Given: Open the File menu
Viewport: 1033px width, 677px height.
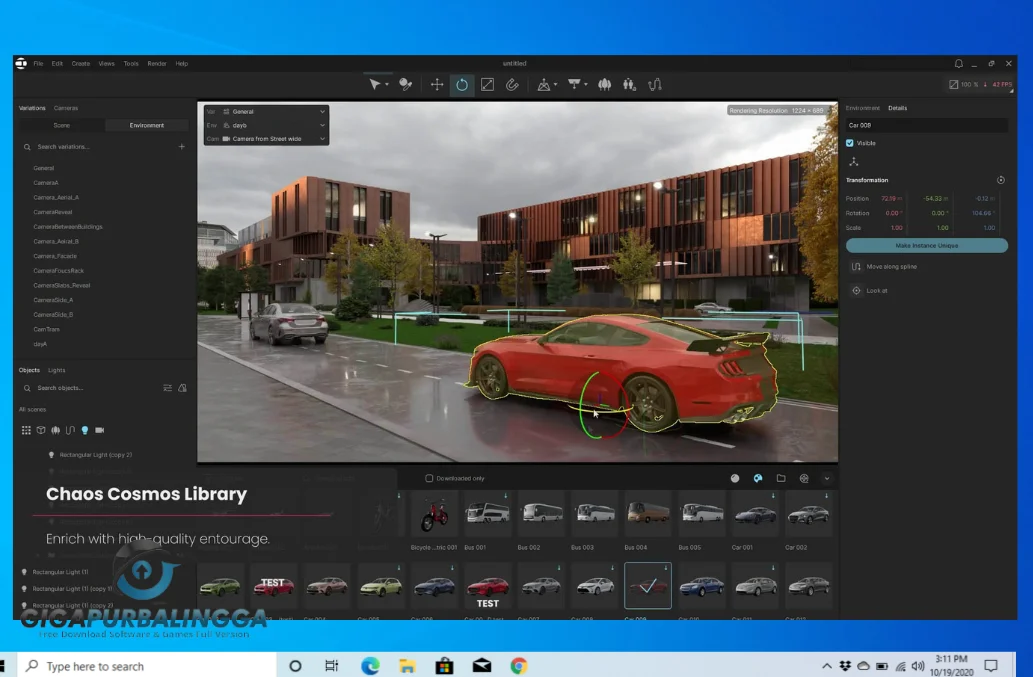Looking at the screenshot, I should point(38,64).
